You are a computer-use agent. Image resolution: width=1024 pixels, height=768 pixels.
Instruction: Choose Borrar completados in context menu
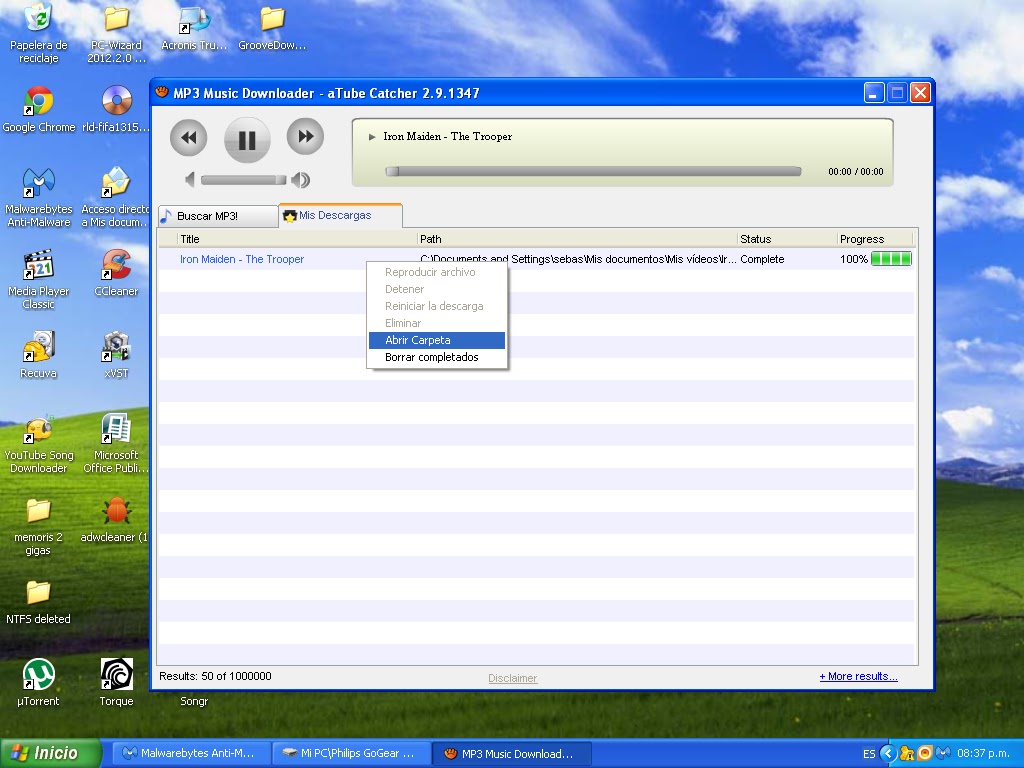(x=437, y=357)
